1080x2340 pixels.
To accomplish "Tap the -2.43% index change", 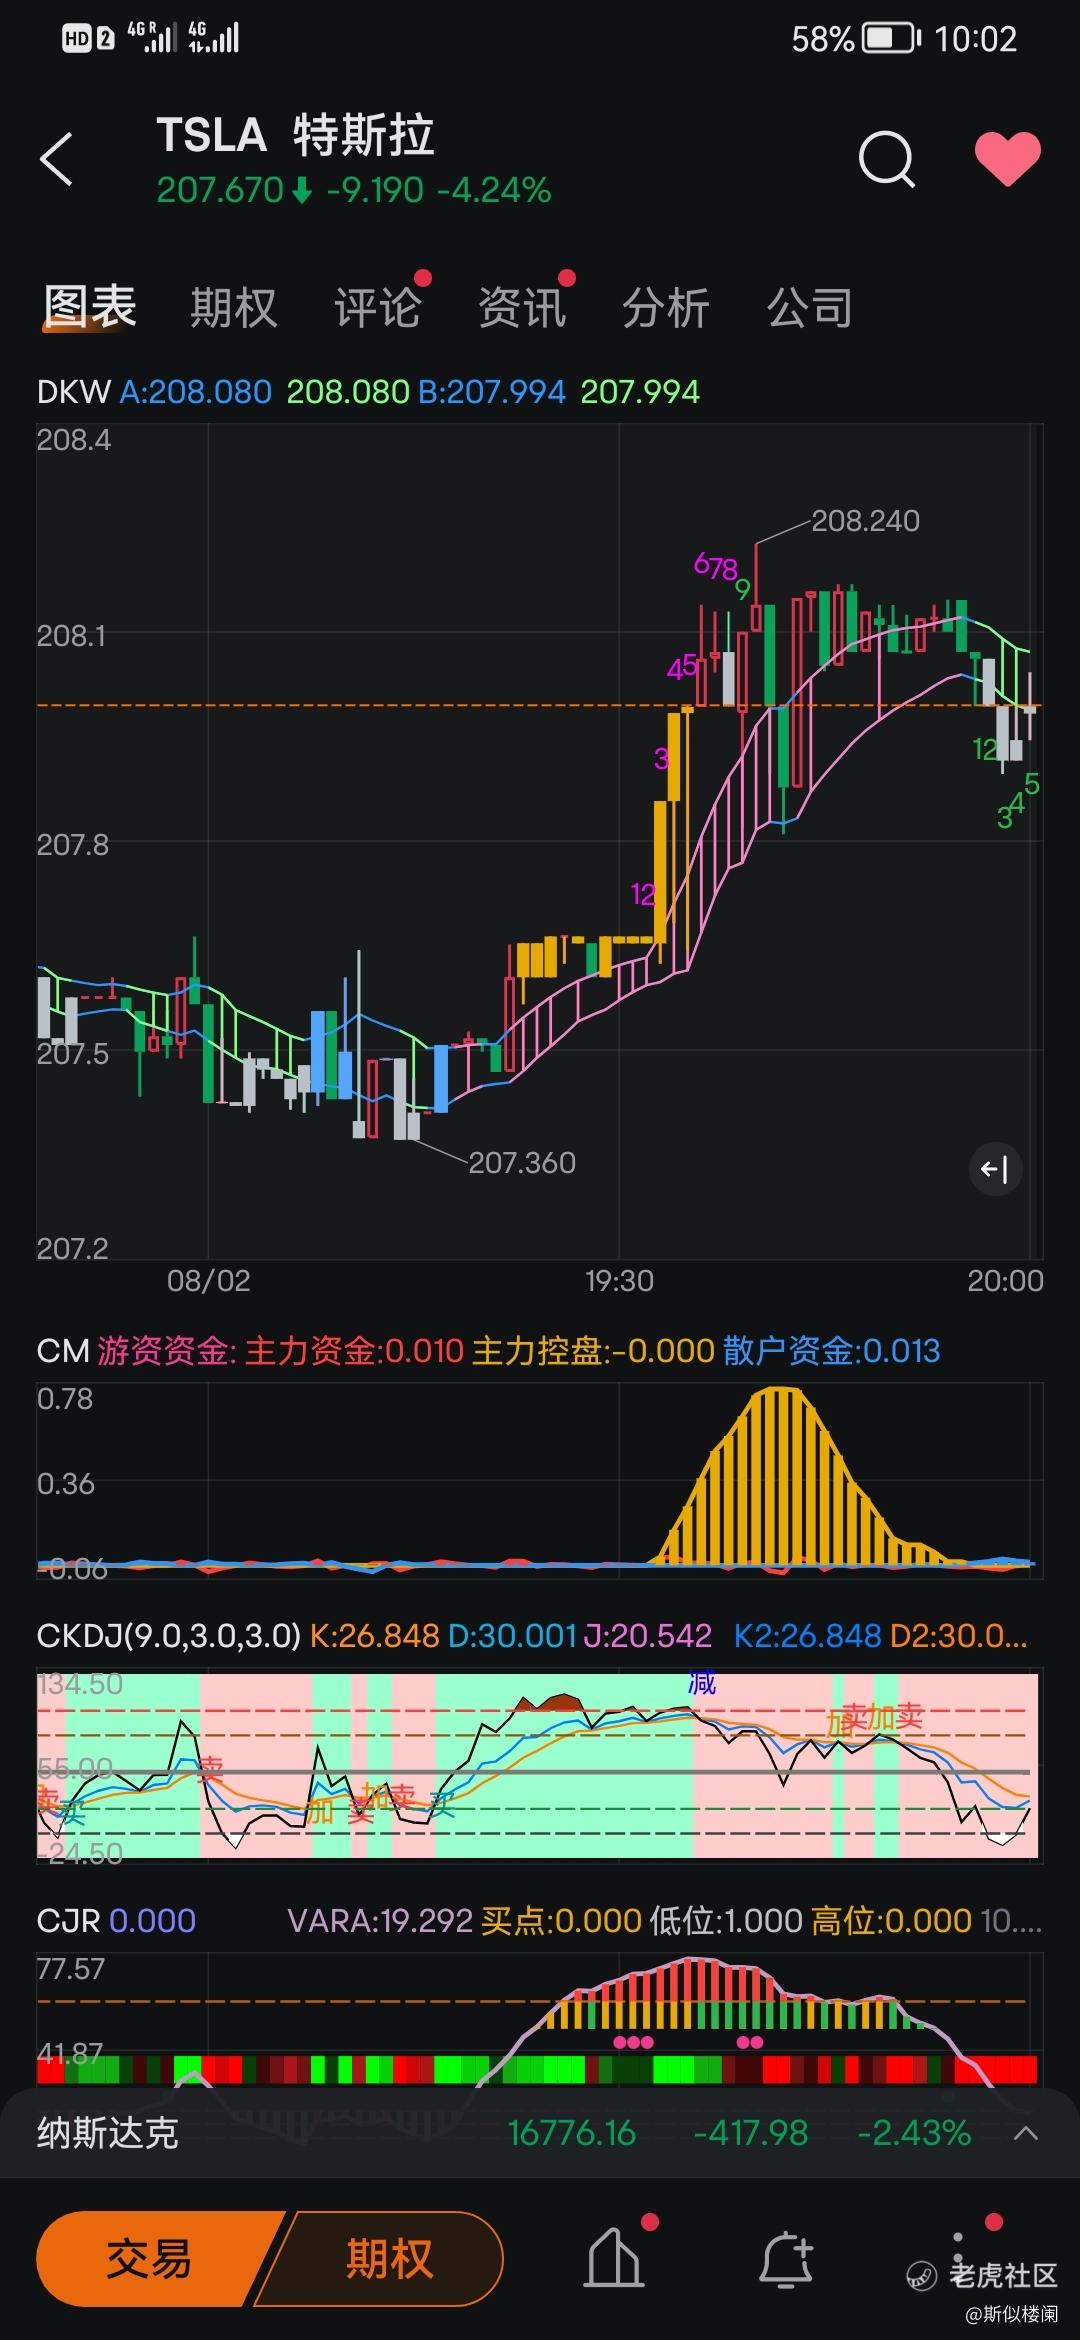I will (914, 2133).
